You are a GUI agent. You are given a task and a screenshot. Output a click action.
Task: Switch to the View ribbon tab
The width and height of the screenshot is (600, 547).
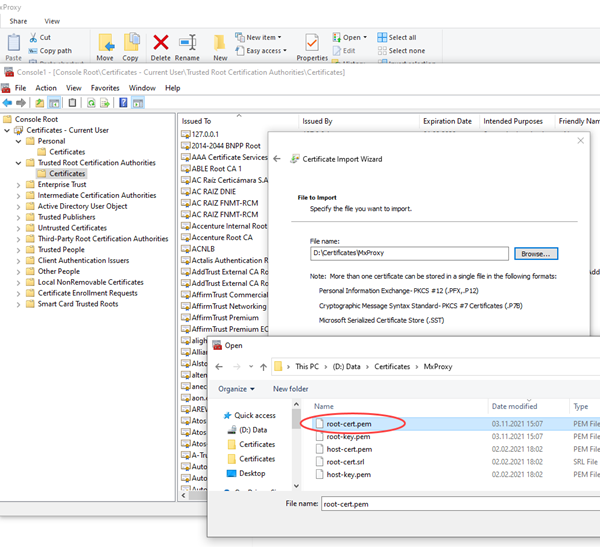pos(52,20)
